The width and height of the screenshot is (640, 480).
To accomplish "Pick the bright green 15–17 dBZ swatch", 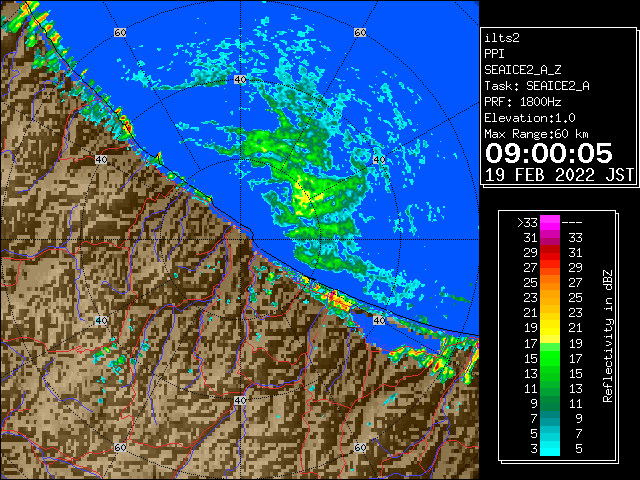I will [550, 358].
